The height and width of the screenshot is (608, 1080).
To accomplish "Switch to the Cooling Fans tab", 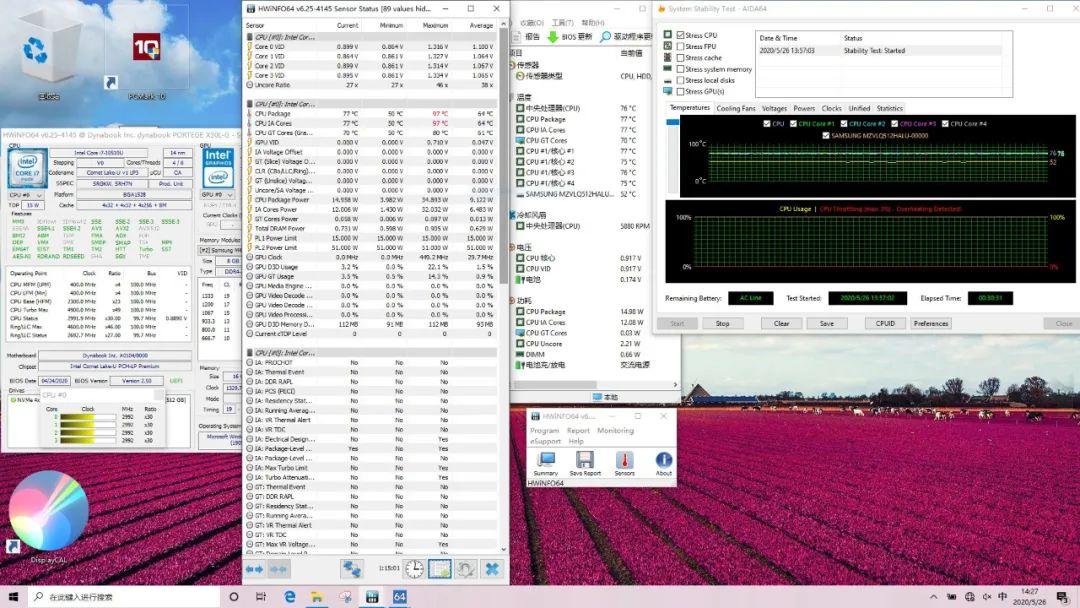I will pos(736,108).
